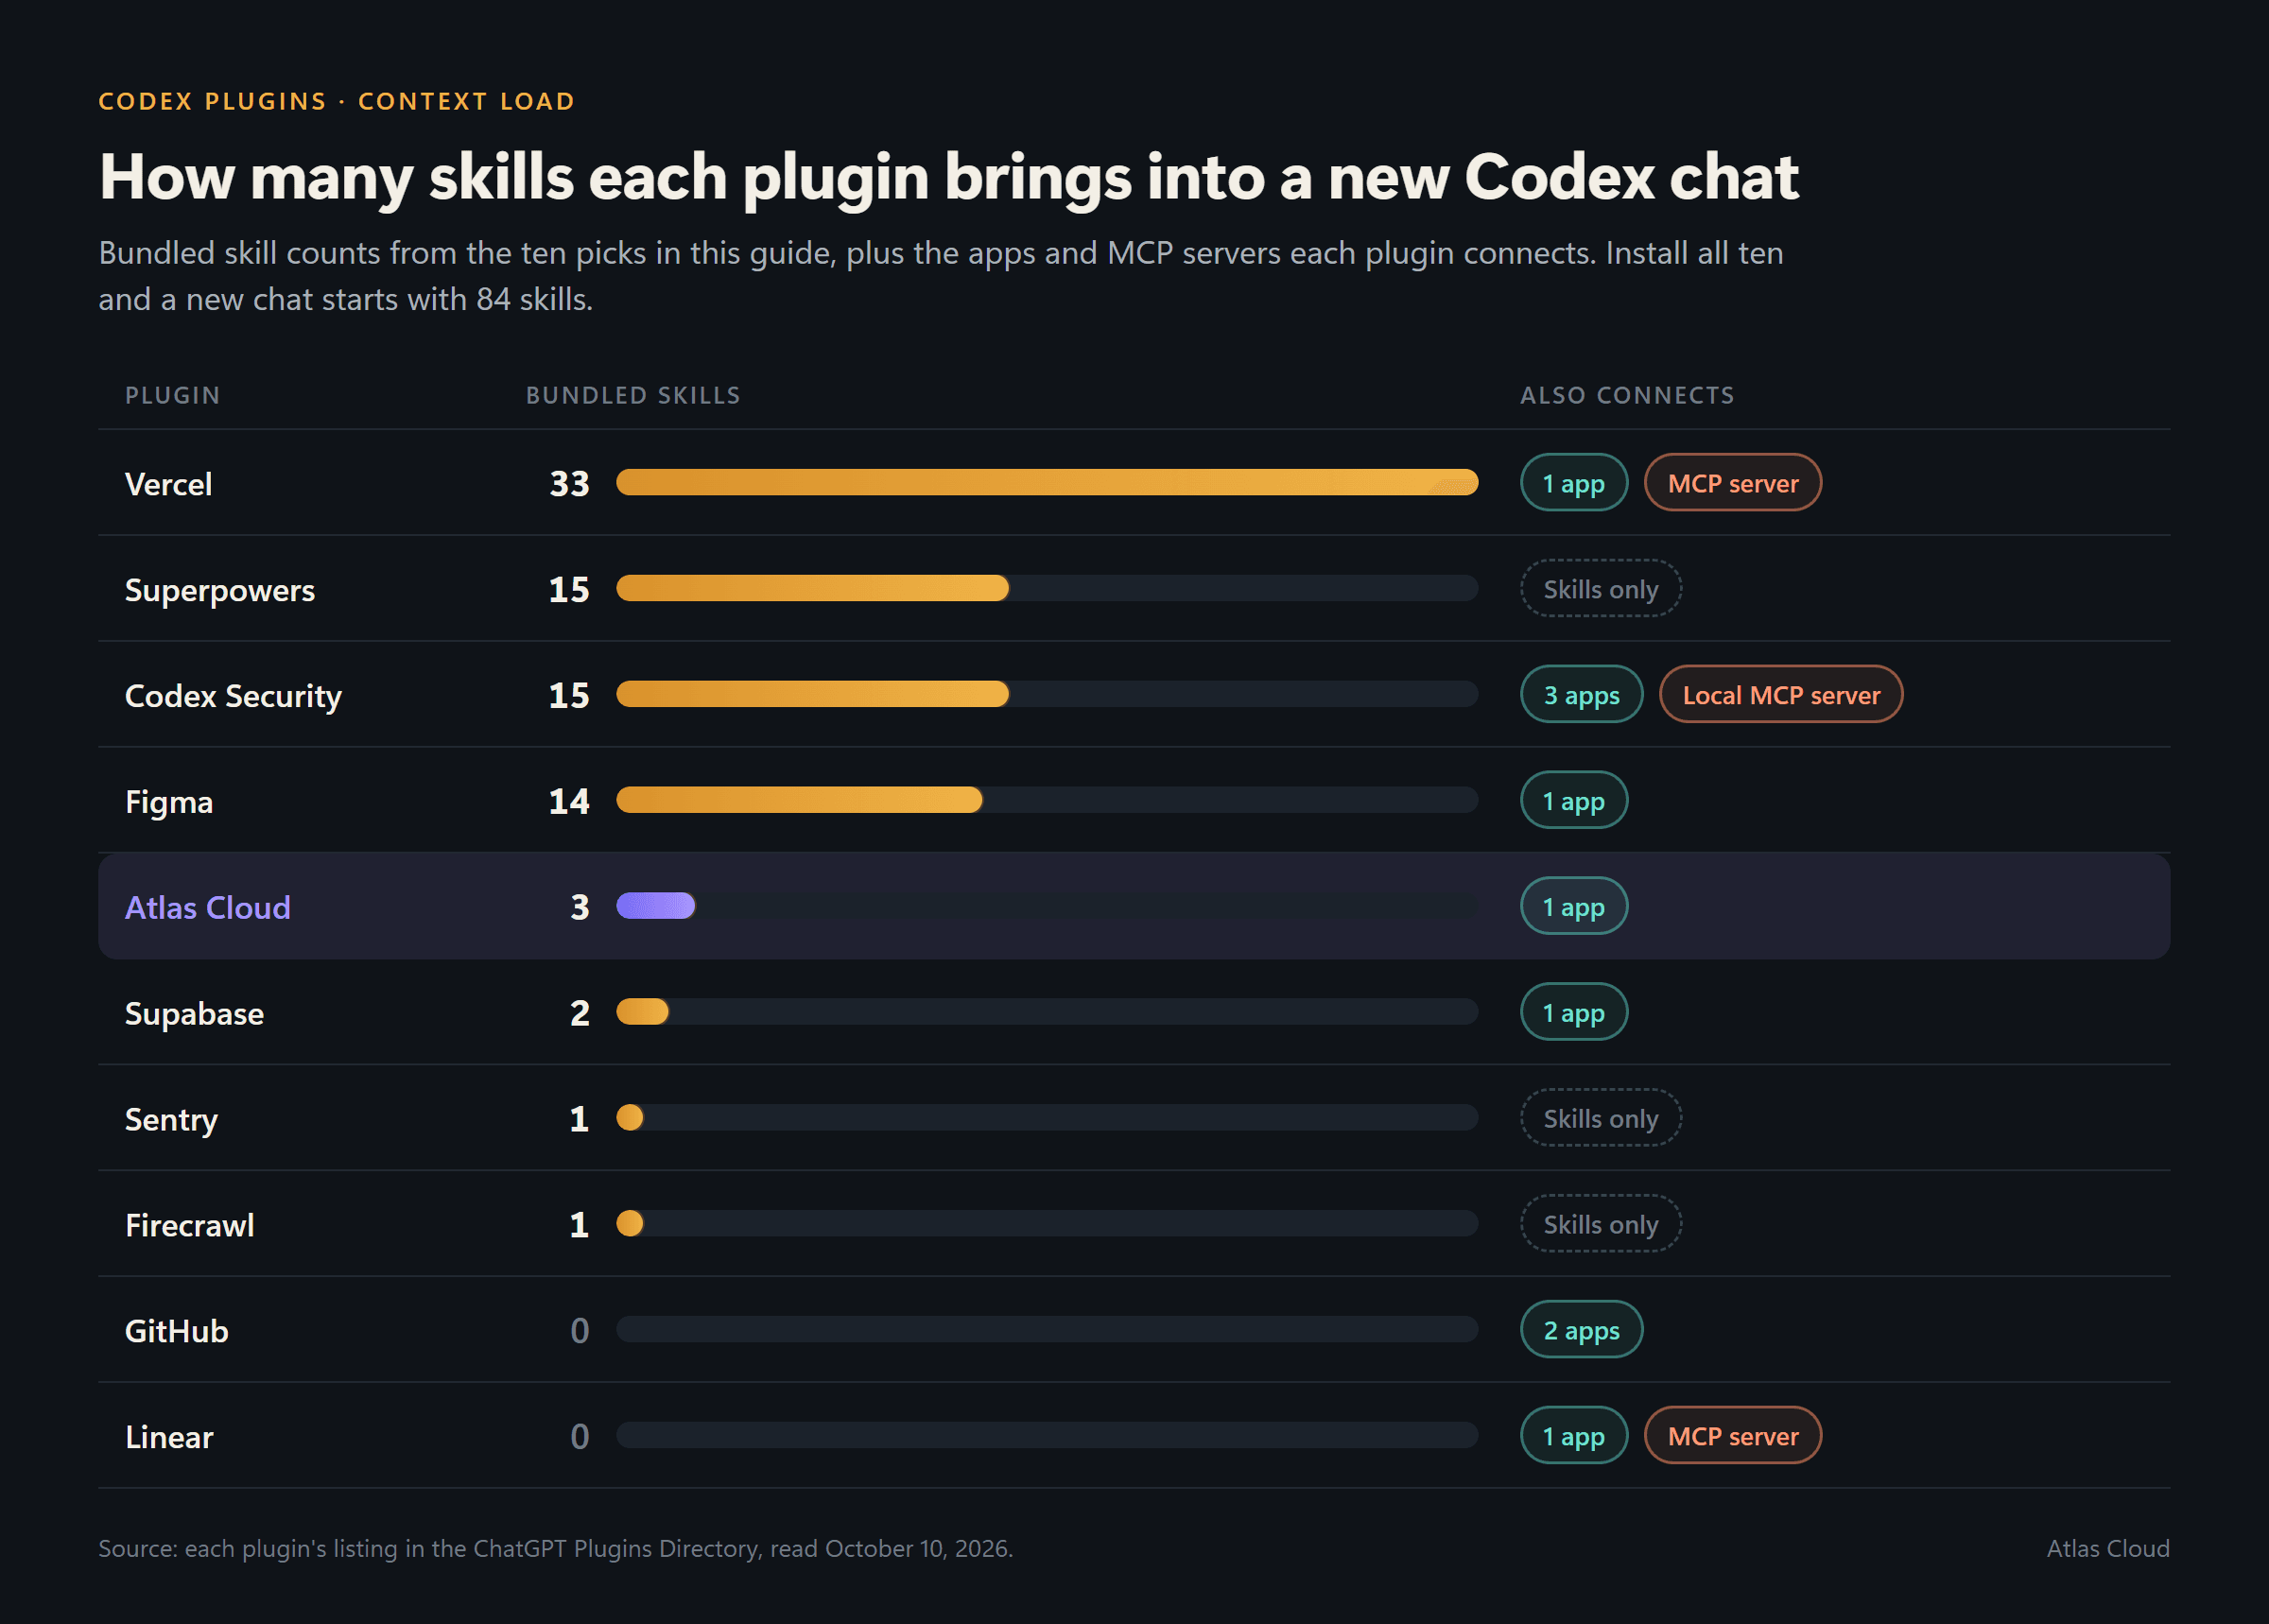
Task: Click the MCP server badge for Linear
Action: tap(1733, 1436)
